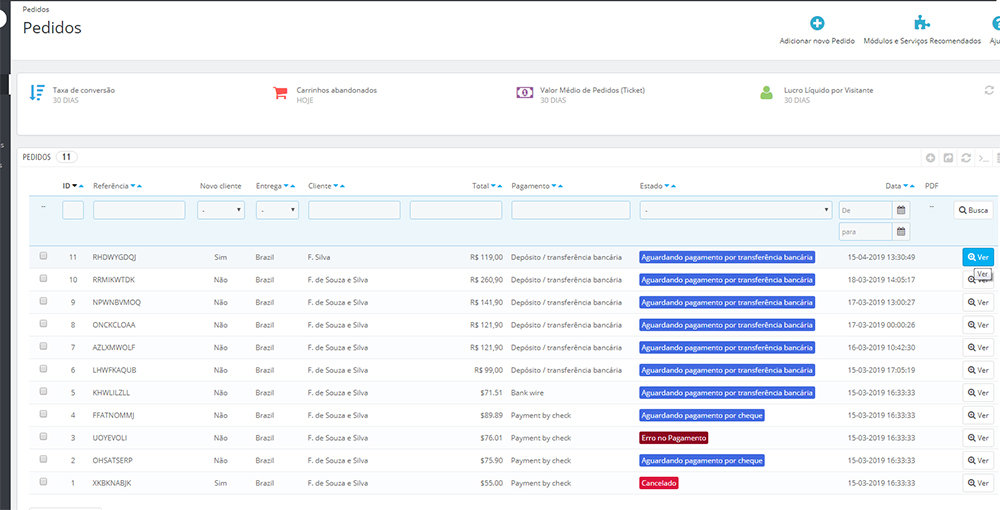The width and height of the screenshot is (1000, 510).
Task: Open Módulos e Serviços Recomendados puzzle icon
Action: [x=921, y=24]
